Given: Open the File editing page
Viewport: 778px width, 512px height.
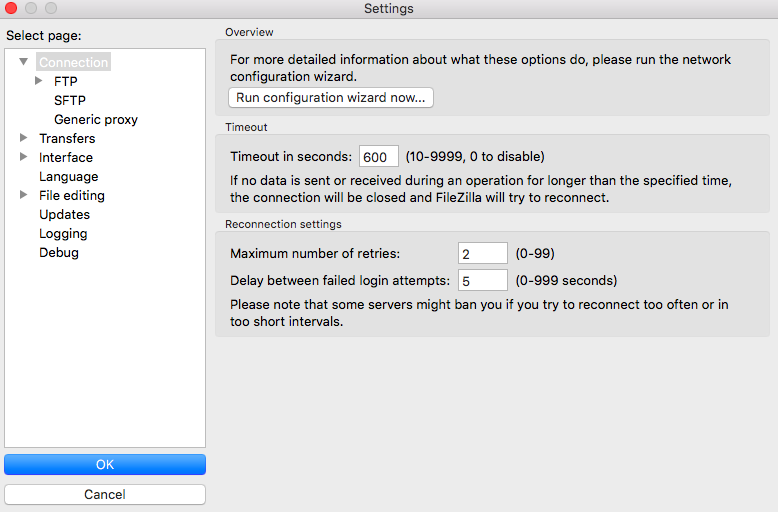Looking at the screenshot, I should coord(72,195).
